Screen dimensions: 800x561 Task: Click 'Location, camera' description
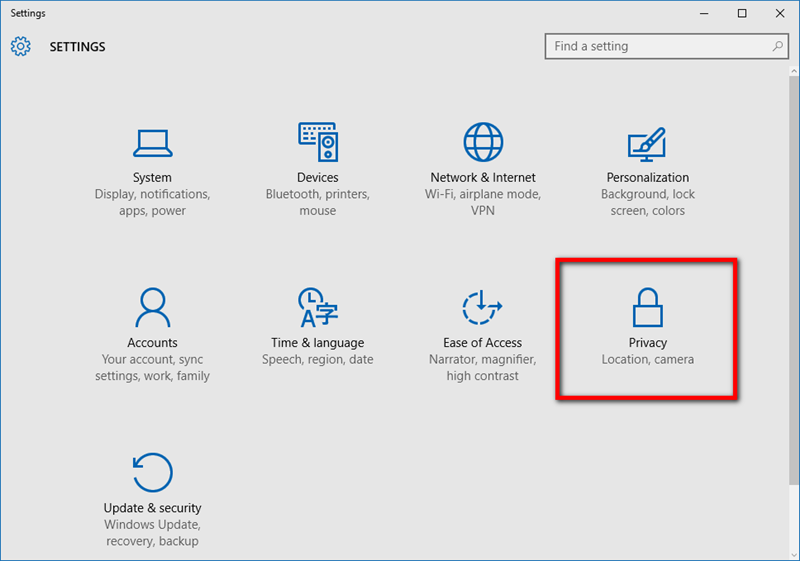coord(647,360)
